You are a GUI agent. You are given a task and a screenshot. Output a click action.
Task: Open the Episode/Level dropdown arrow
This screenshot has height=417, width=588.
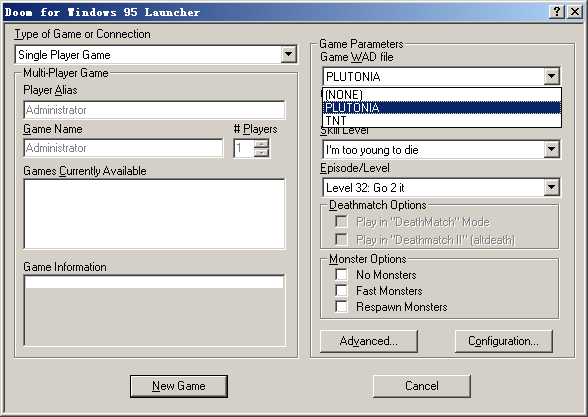click(x=551, y=187)
